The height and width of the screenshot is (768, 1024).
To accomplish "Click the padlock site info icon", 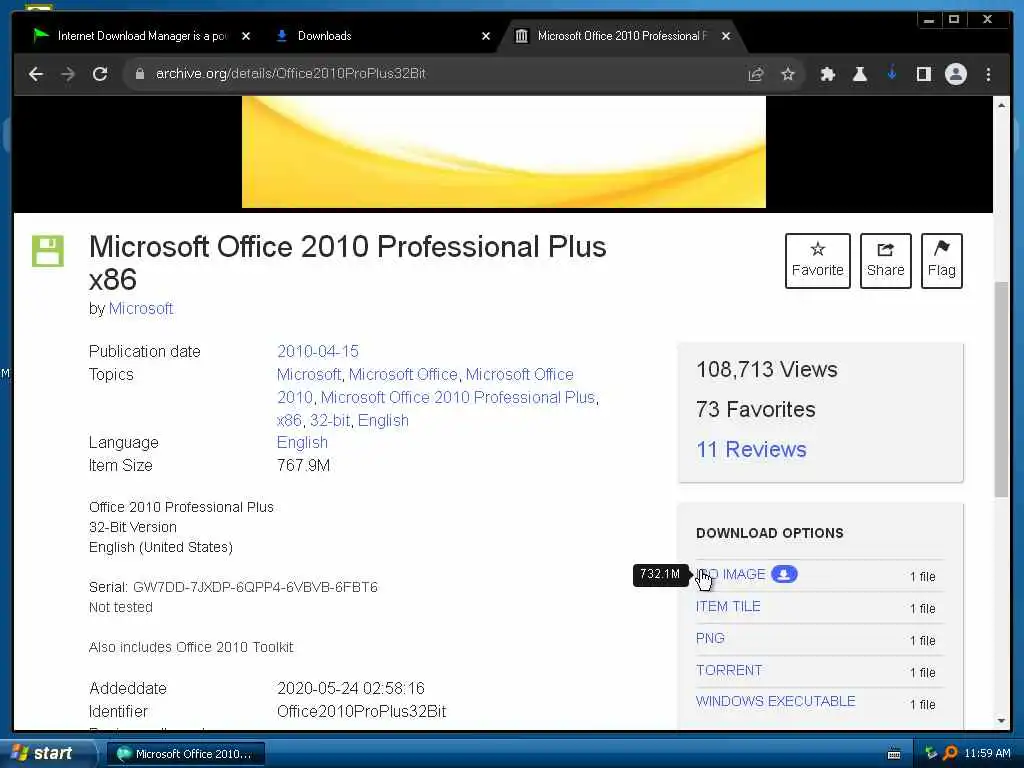I will point(139,74).
